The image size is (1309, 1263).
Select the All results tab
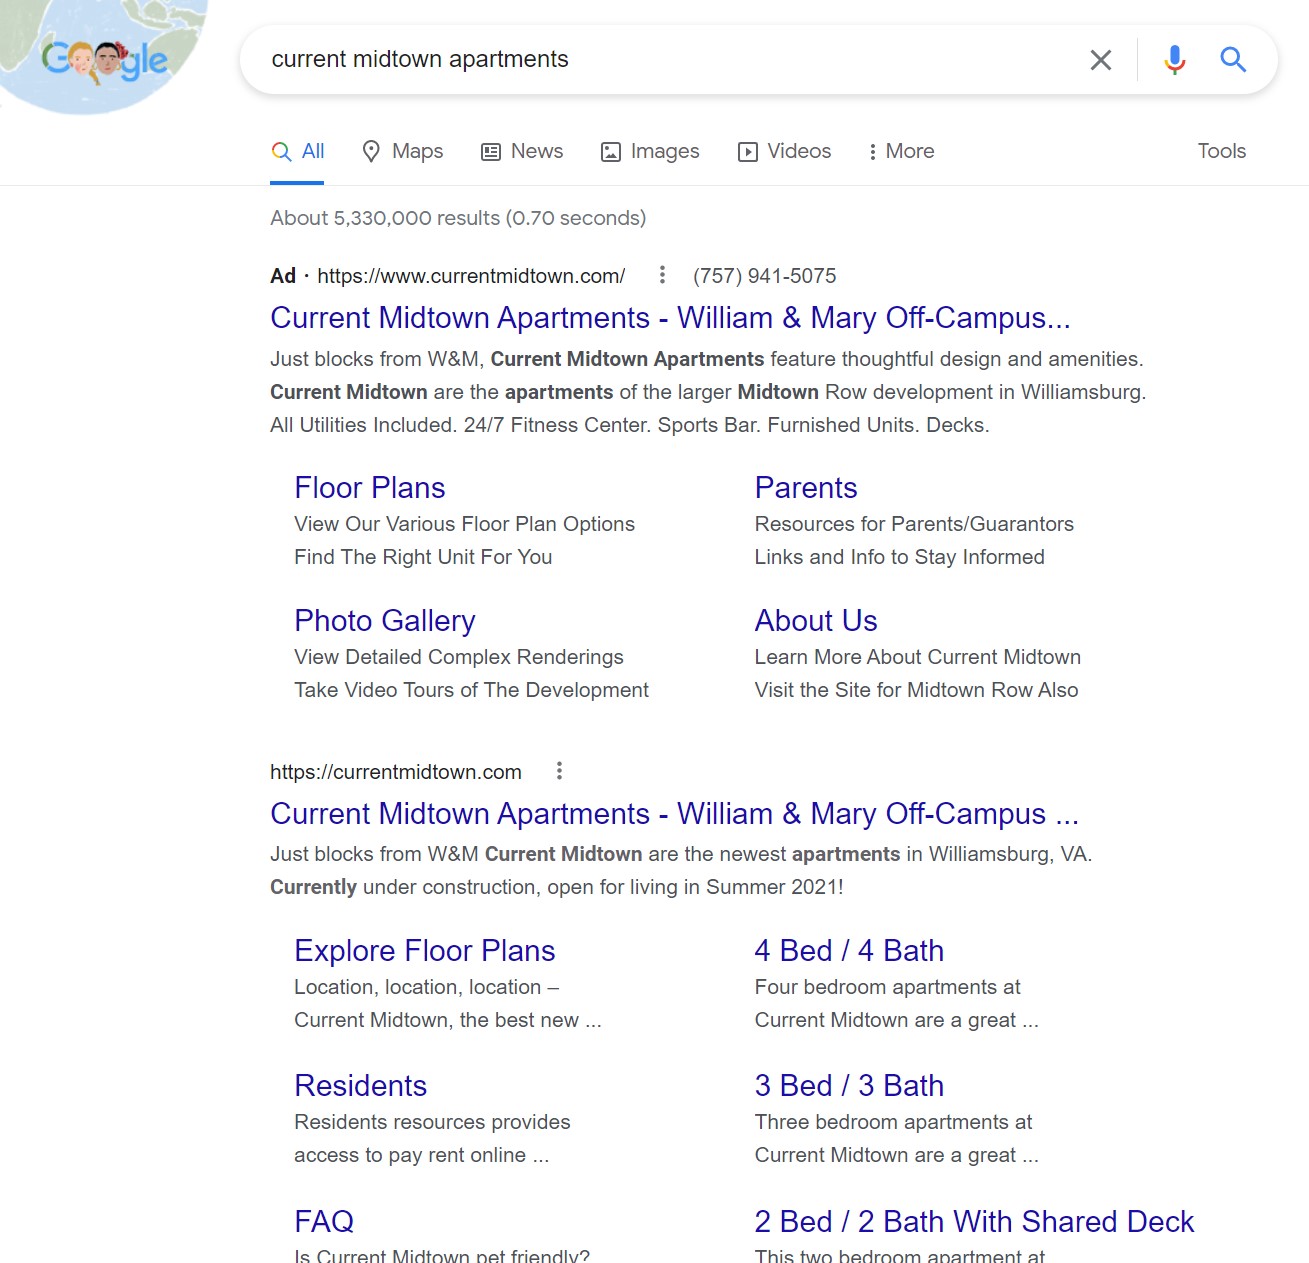pyautogui.click(x=298, y=151)
